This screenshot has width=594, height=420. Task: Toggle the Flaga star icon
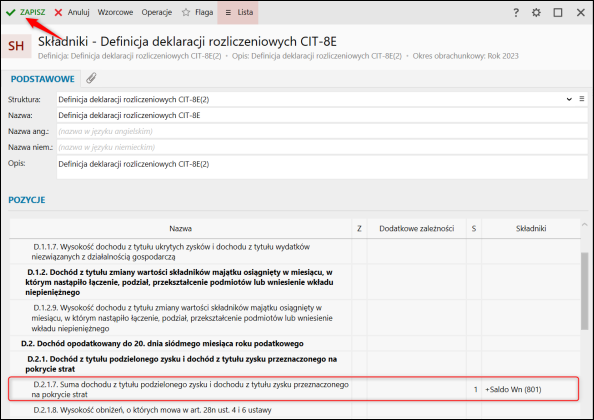pos(186,12)
